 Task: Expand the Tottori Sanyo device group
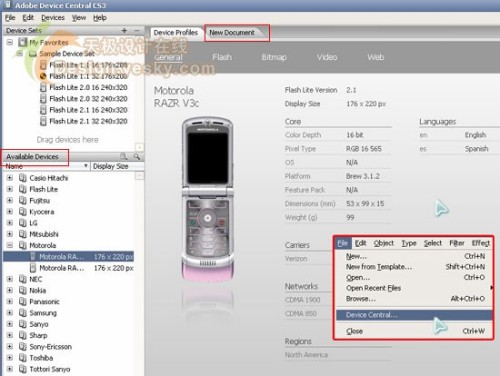(x=10, y=369)
